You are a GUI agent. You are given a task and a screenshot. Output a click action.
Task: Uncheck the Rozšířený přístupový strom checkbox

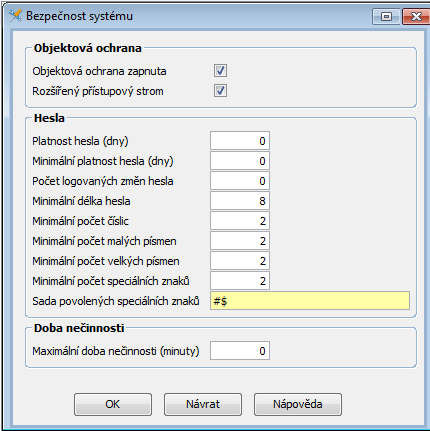coord(220,91)
